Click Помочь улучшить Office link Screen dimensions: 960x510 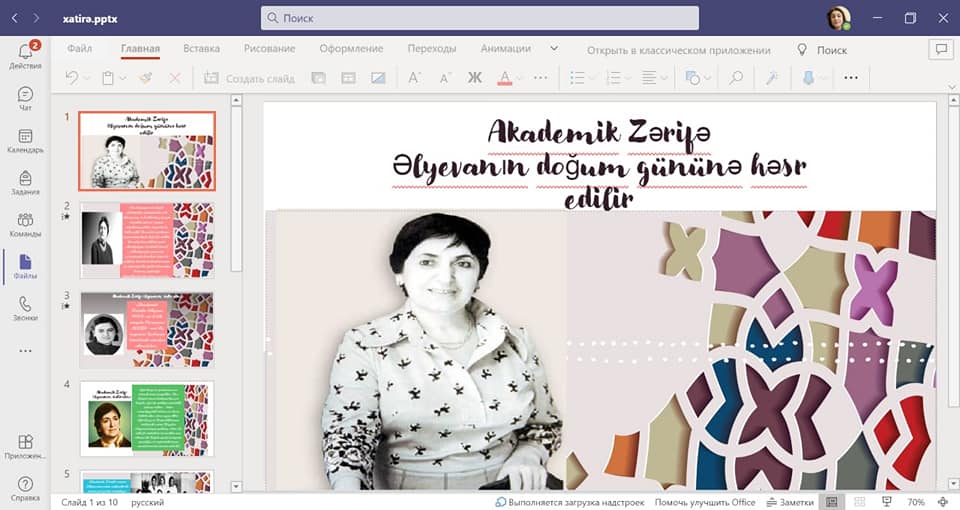point(705,502)
